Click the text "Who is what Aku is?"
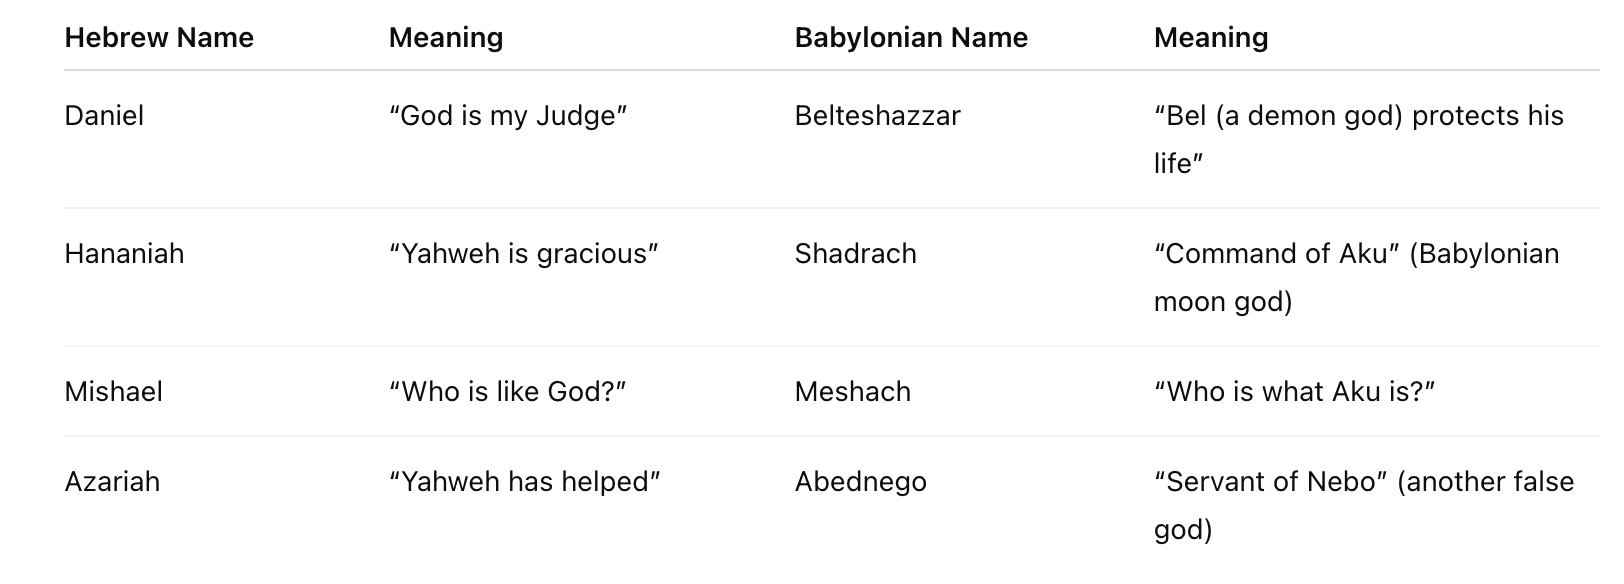 [x=1294, y=392]
